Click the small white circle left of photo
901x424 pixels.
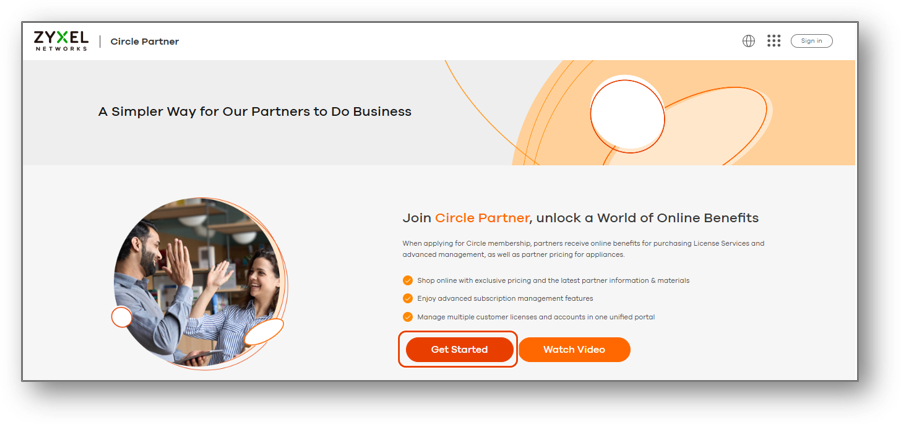(121, 317)
